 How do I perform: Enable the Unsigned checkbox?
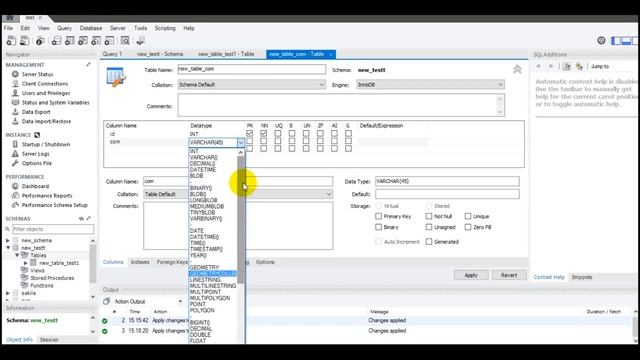tap(429, 227)
